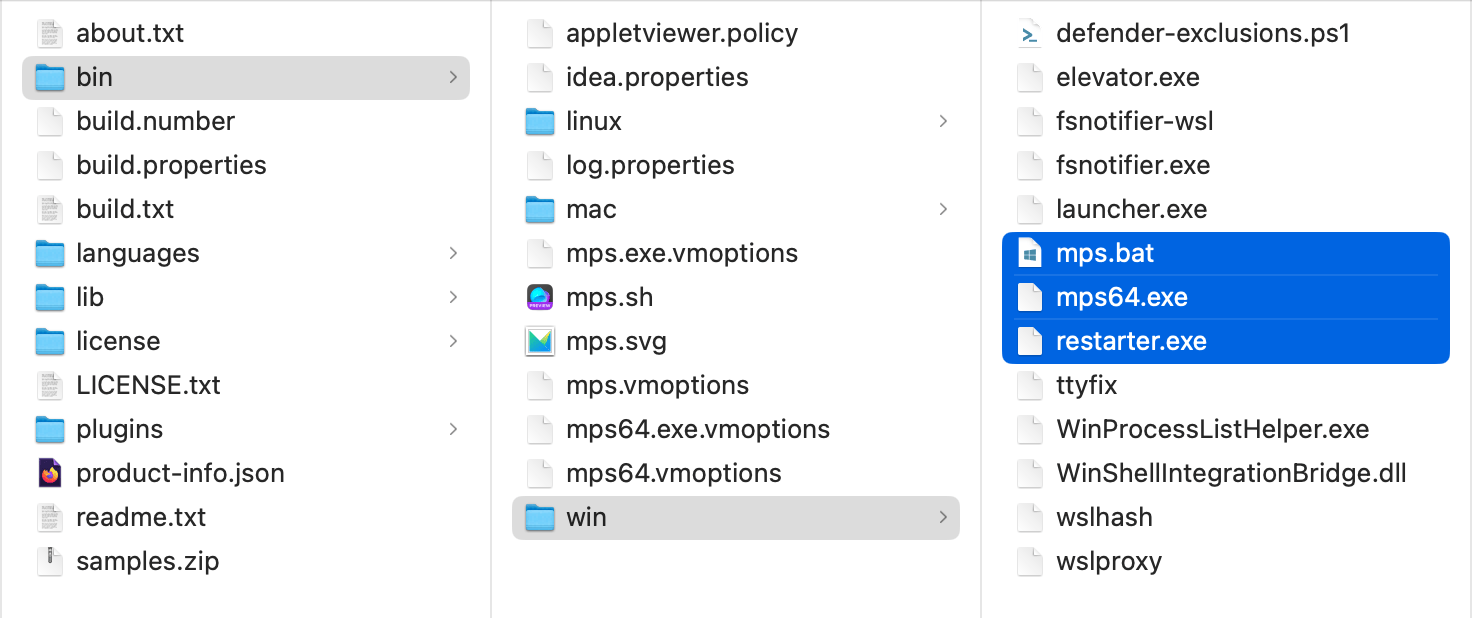Click the LICENSE.txt file name
This screenshot has height=618, width=1472.
pos(148,385)
